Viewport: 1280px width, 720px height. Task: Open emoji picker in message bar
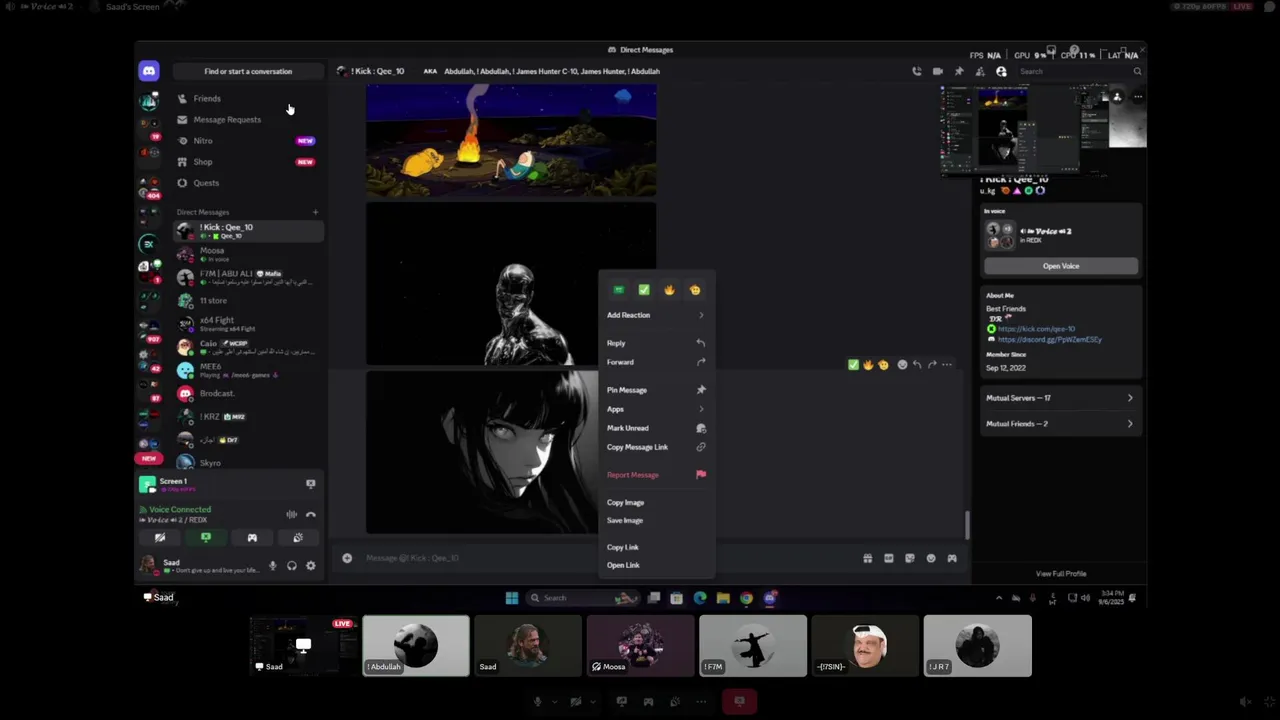(931, 558)
